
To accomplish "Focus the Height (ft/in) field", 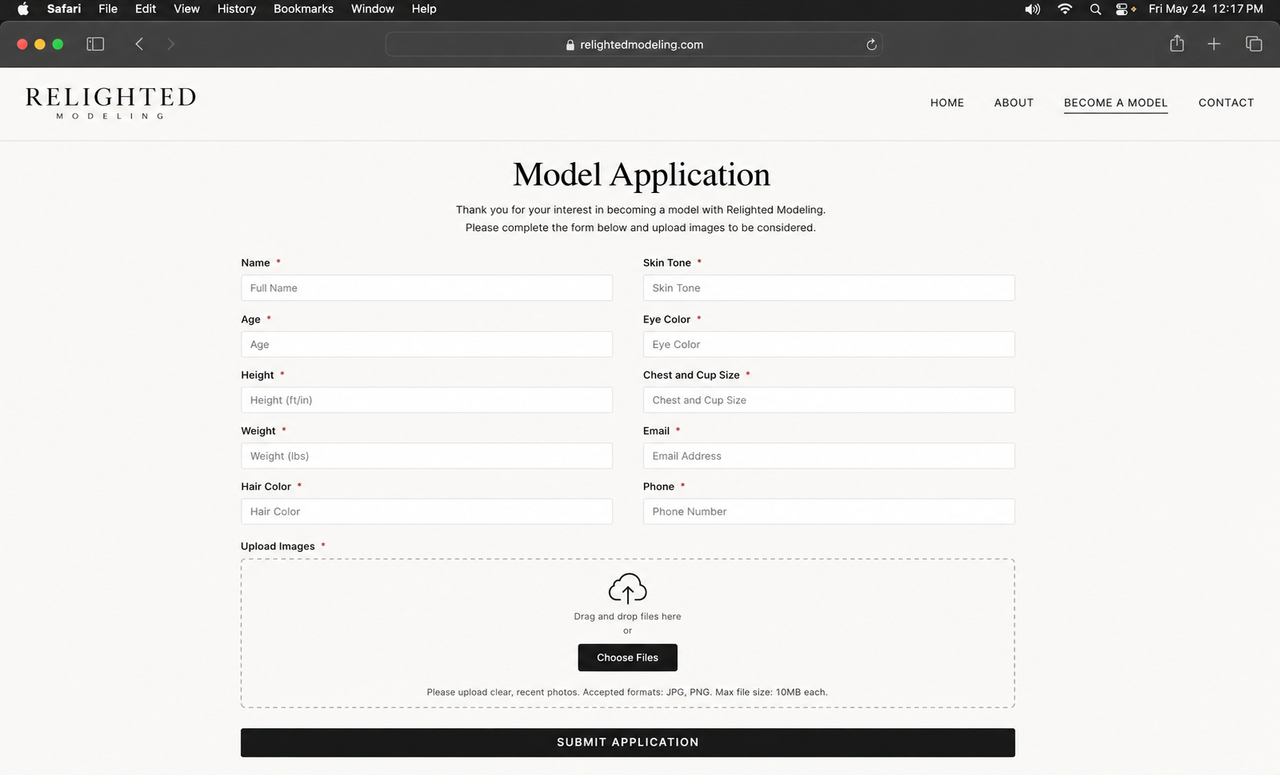I will [427, 400].
